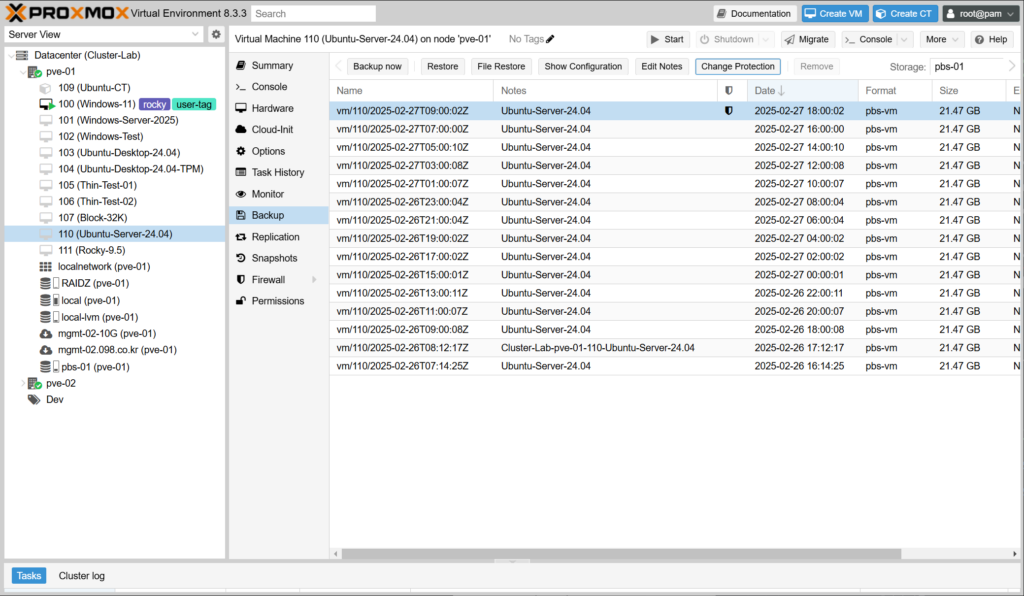The width and height of the screenshot is (1024, 596).
Task: Switch to the Cluster log tab
Action: point(81,576)
